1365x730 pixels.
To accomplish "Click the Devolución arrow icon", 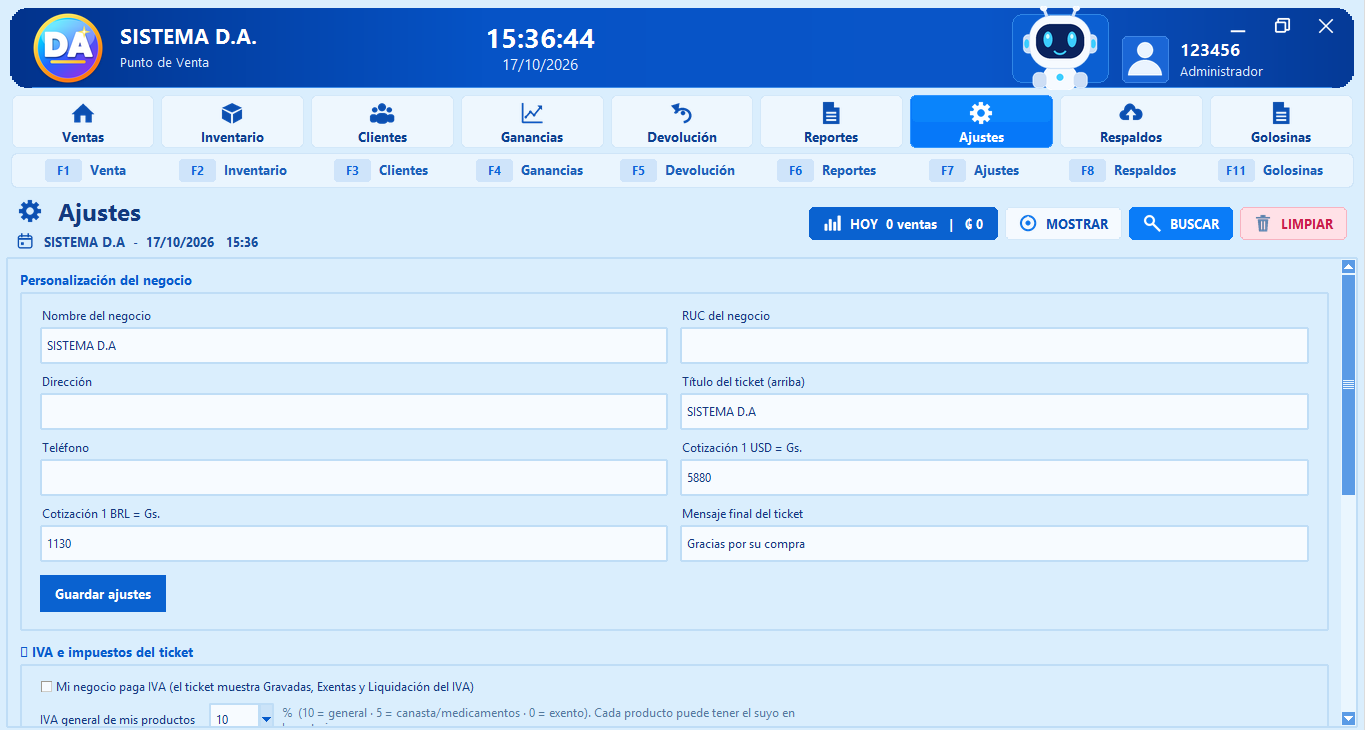I will (682, 113).
